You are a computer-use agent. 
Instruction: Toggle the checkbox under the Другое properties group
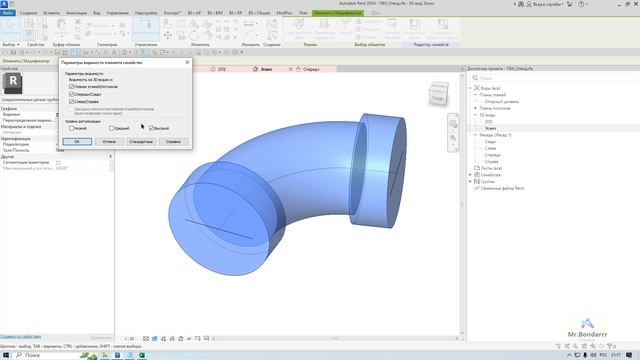pyautogui.click(x=58, y=162)
